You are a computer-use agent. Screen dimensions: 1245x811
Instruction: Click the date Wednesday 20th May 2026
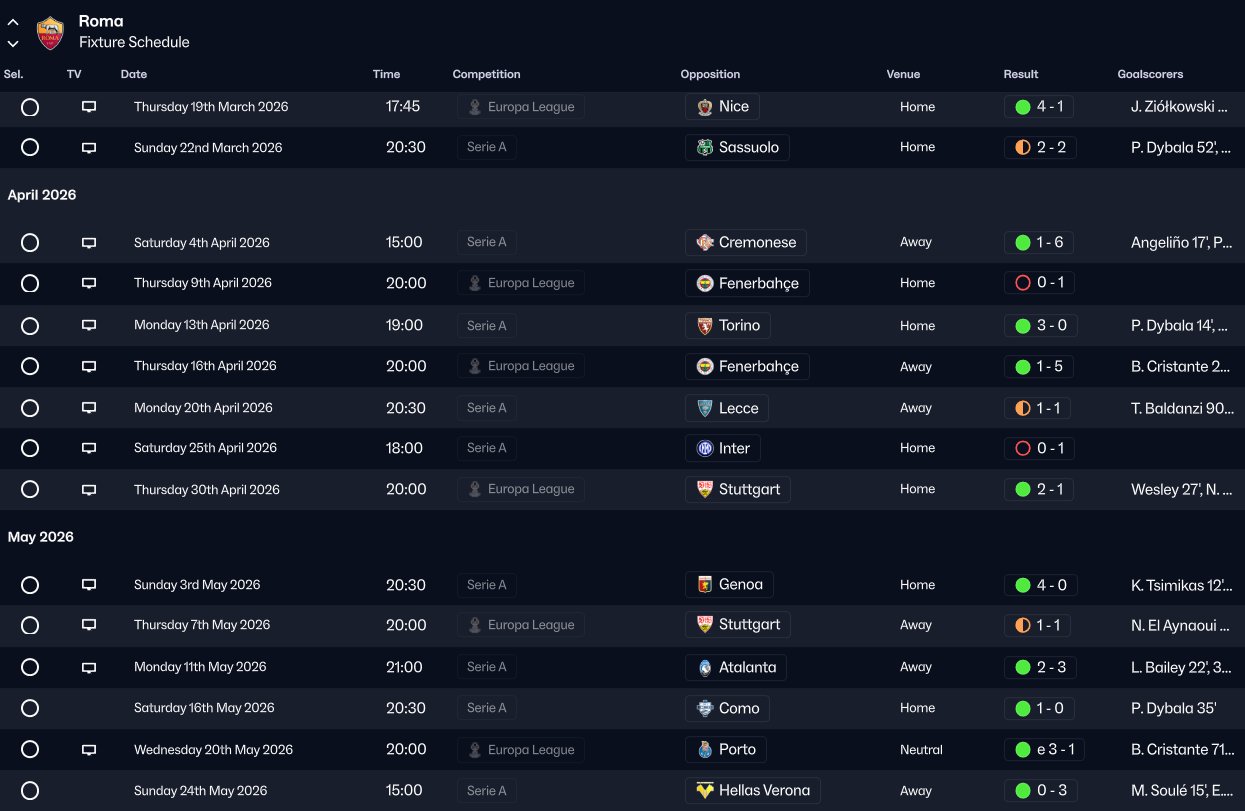pos(213,750)
